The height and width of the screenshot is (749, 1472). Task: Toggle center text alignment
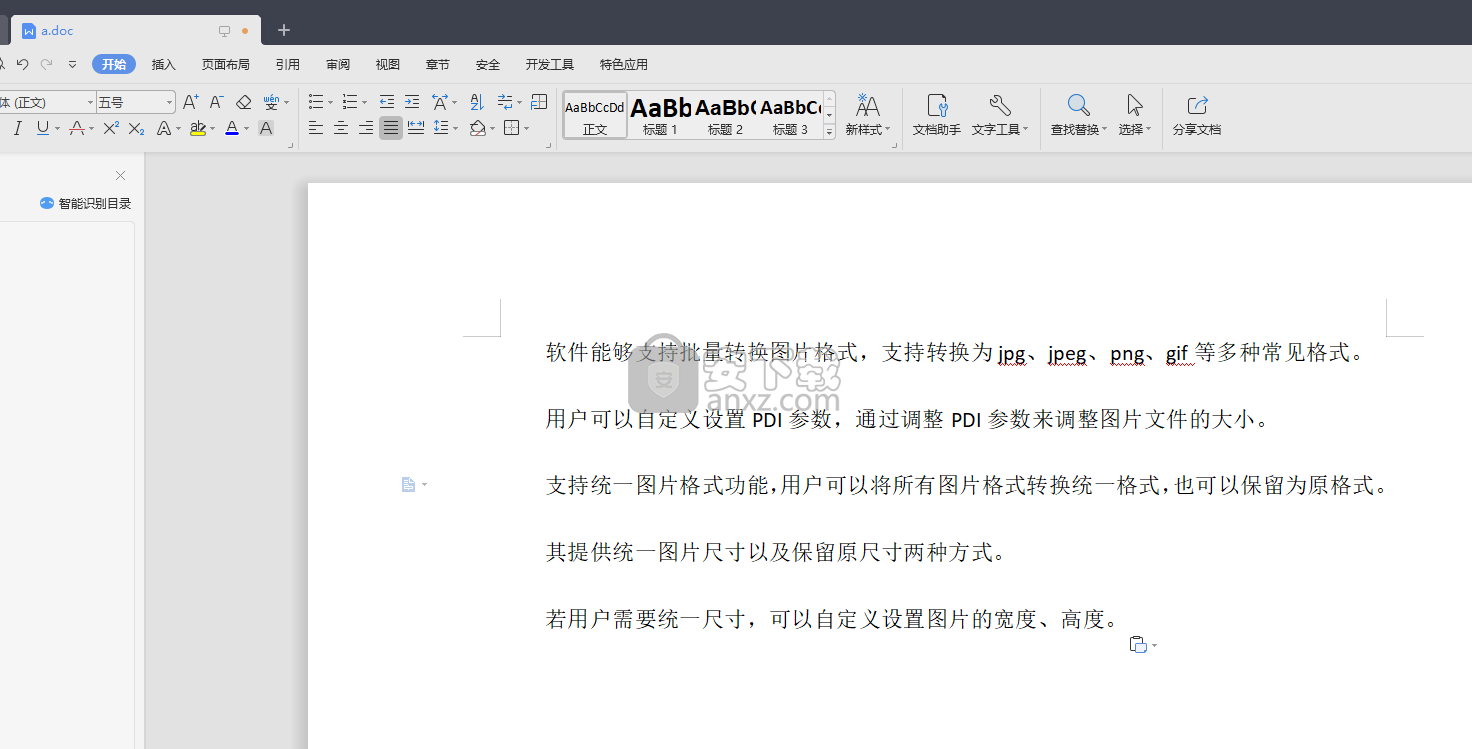341,128
